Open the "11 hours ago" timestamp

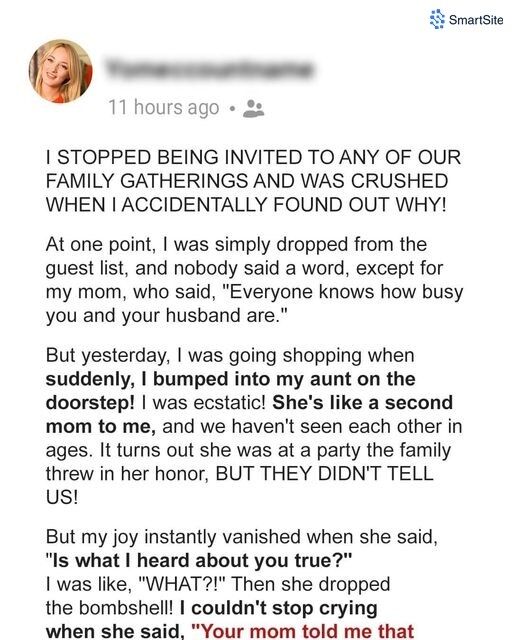coord(164,107)
